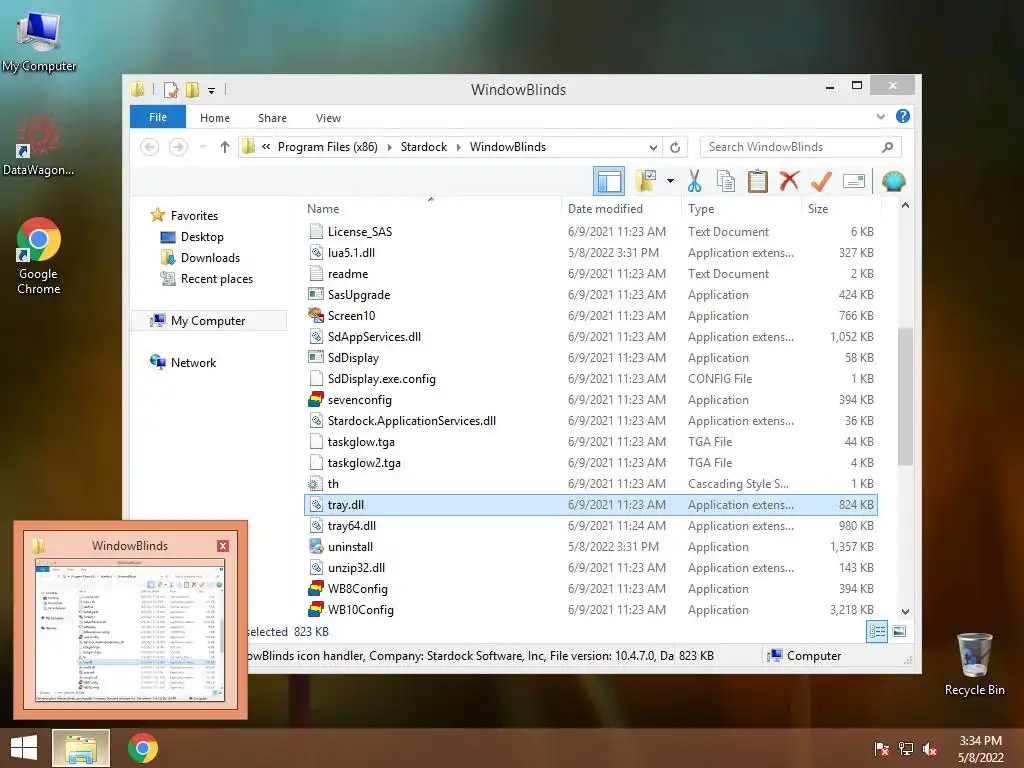
Task: Click Program Files (x86) in address bar
Action: pos(328,147)
